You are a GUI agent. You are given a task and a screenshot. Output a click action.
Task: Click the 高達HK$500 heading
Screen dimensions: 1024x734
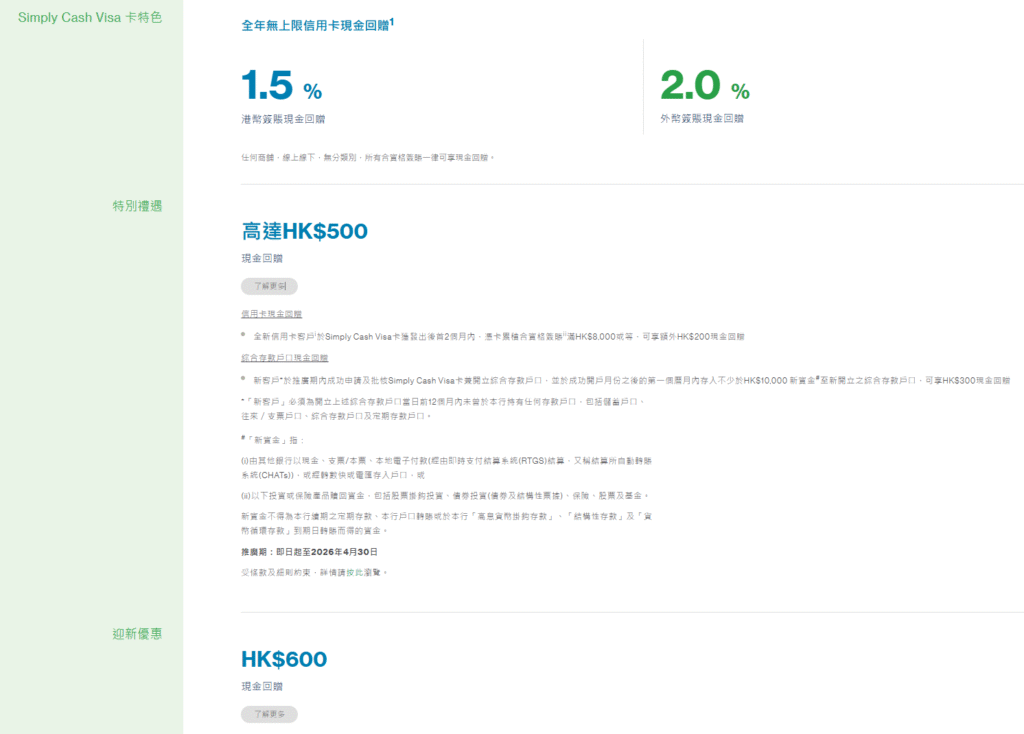point(304,232)
